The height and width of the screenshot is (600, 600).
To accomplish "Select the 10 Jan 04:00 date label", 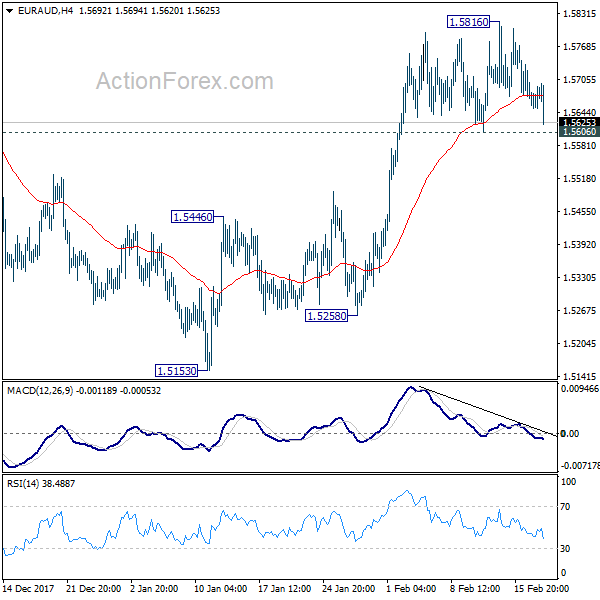I will [x=220, y=588].
